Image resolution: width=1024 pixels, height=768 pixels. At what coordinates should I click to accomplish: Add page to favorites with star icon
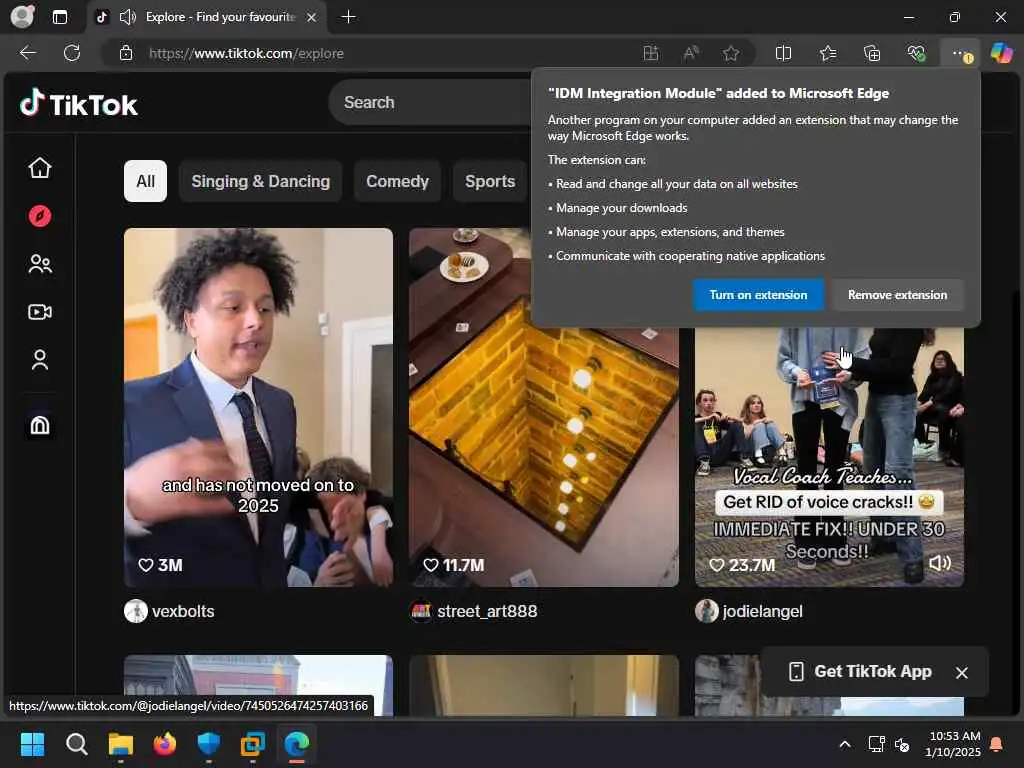tap(731, 54)
